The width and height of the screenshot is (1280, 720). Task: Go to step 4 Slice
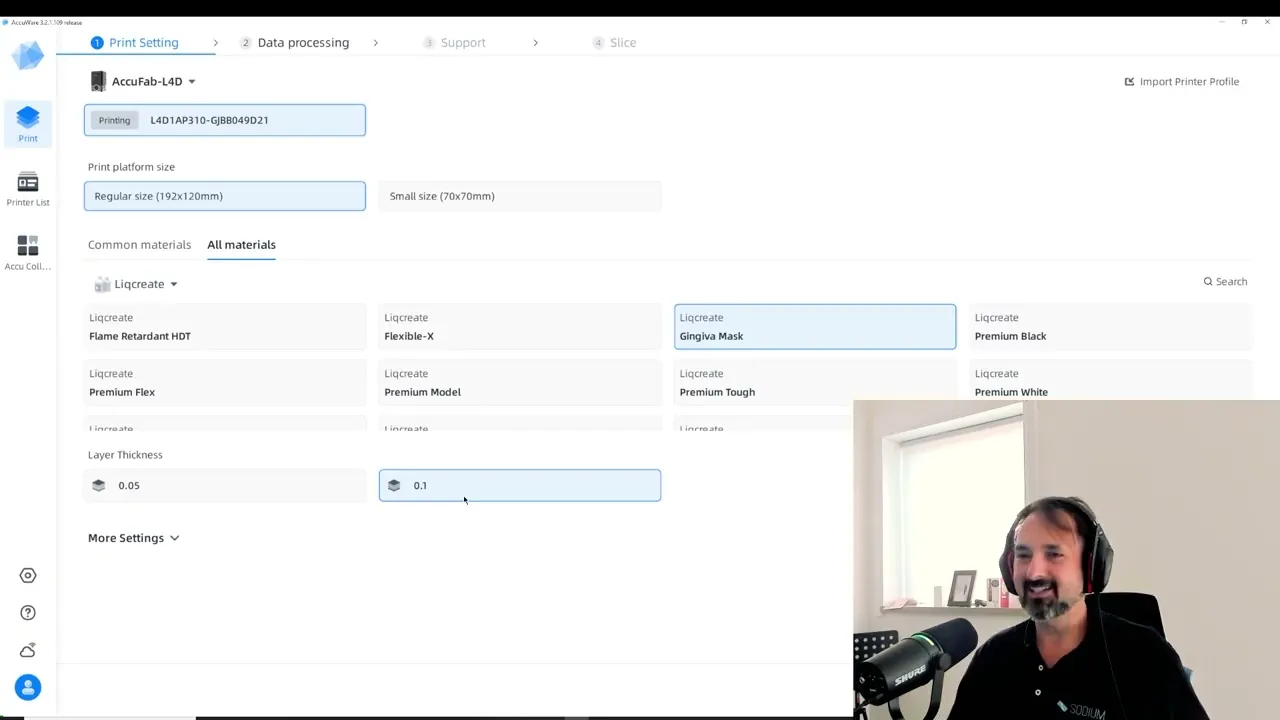tap(614, 43)
